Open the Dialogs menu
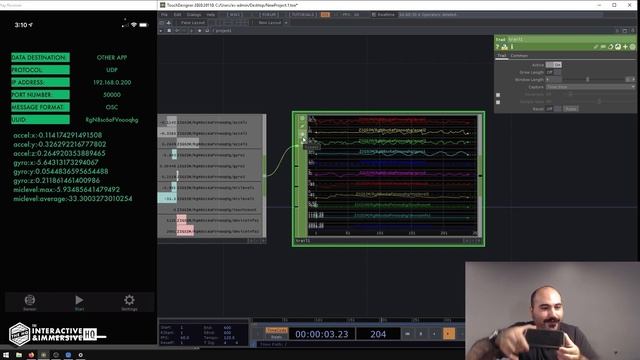Viewport: 640px width, 360px height. click(193, 15)
